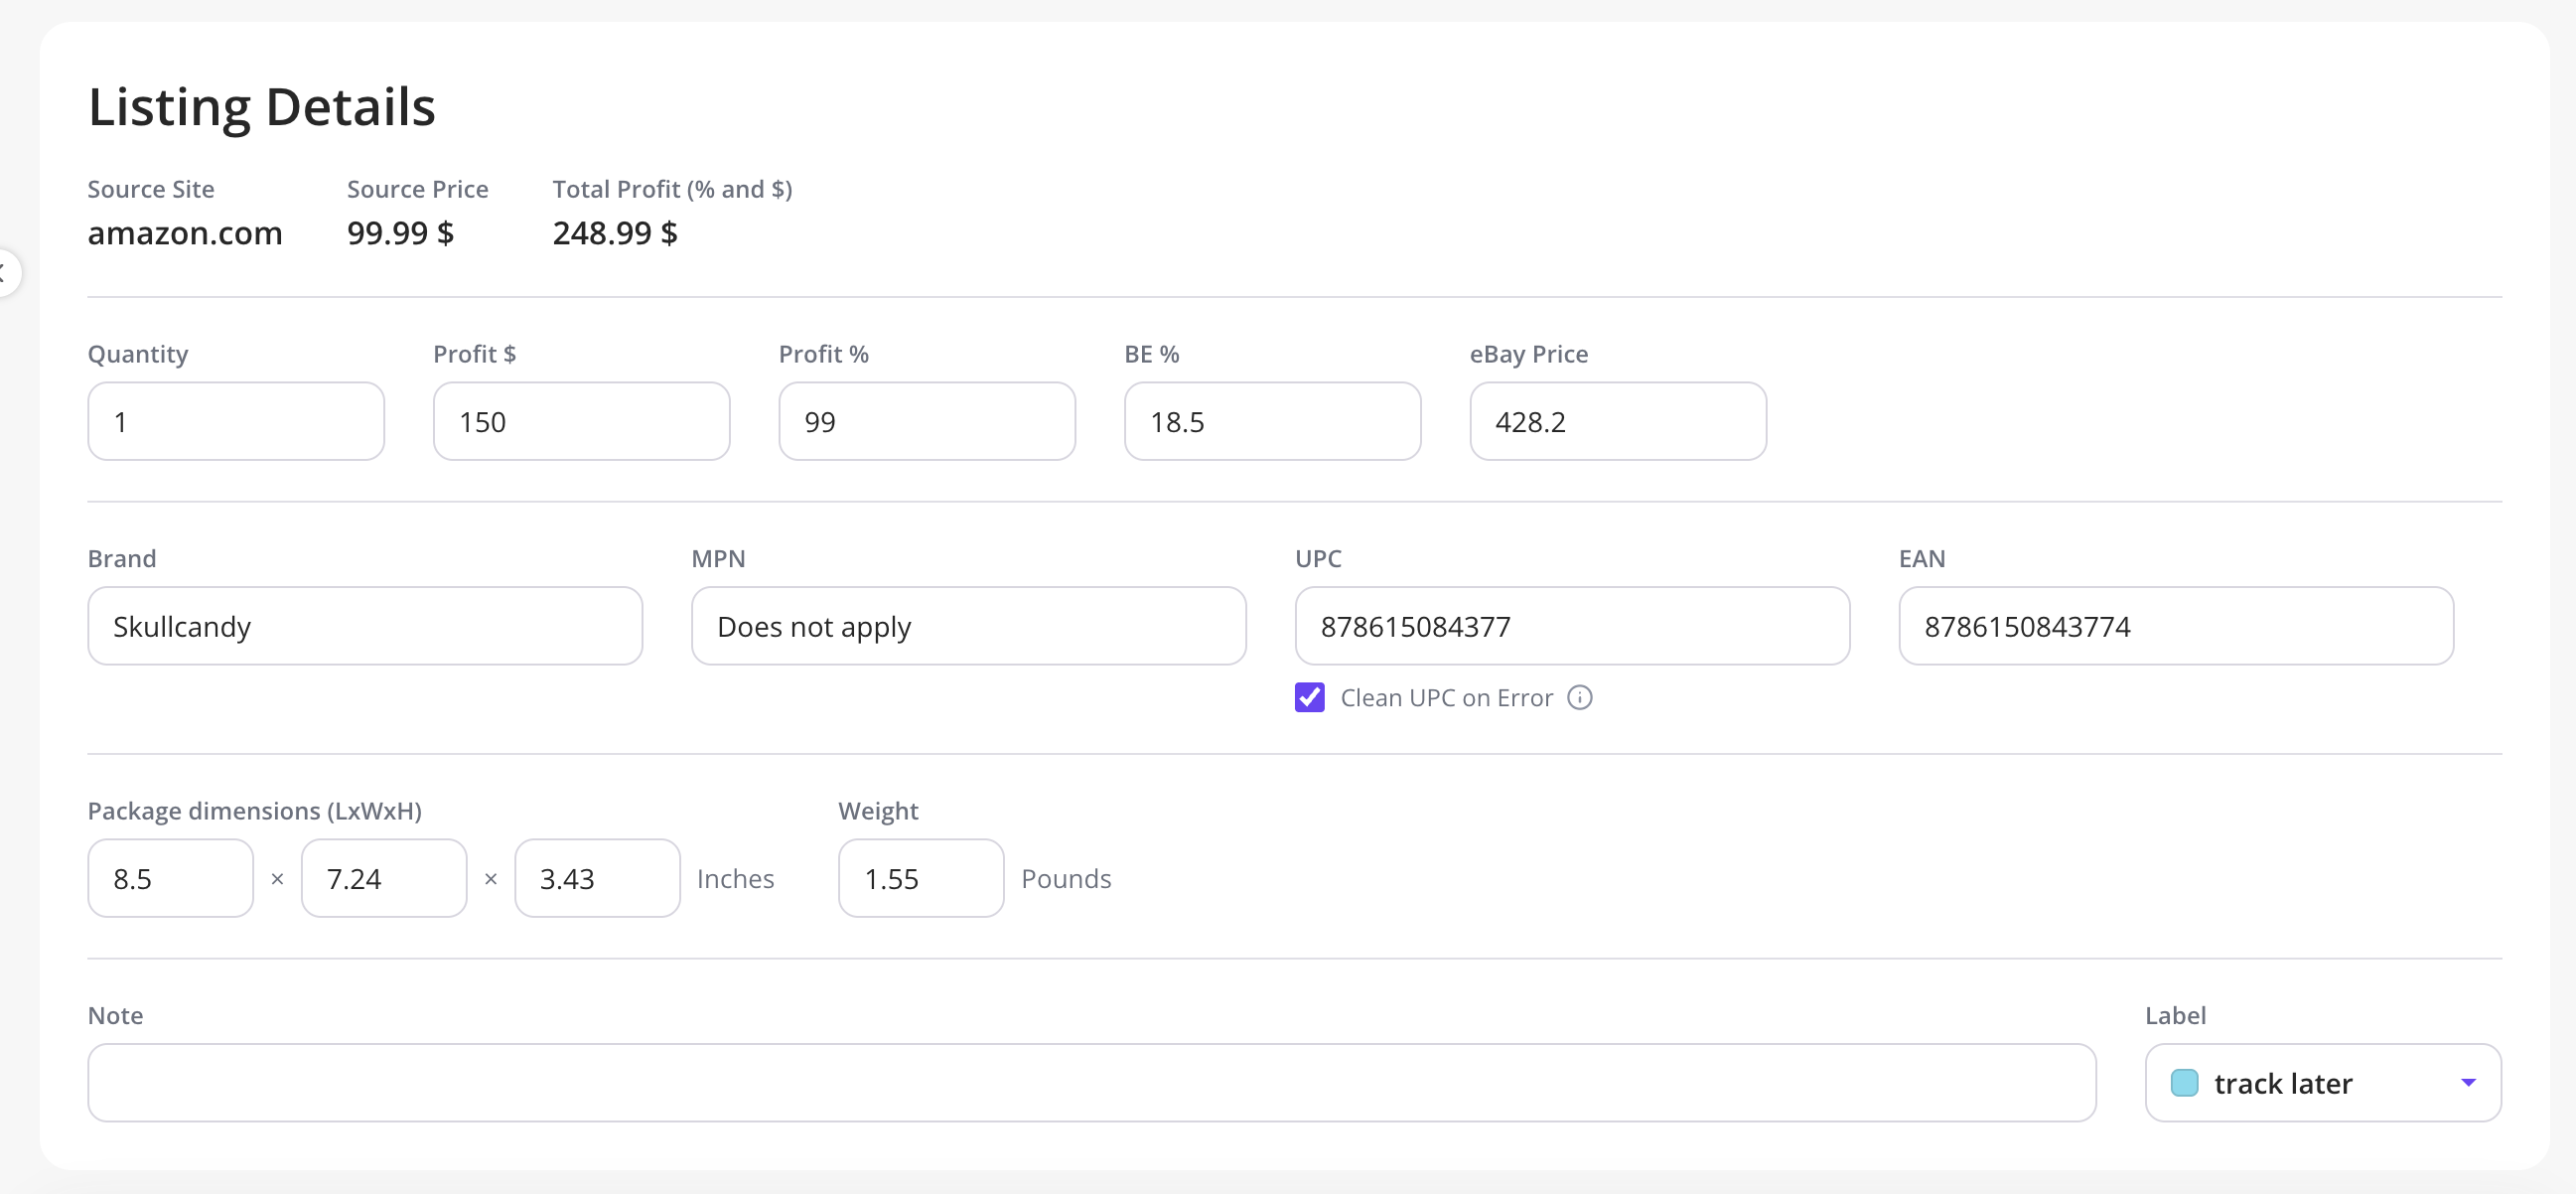2576x1194 pixels.
Task: Click the EAN number field
Action: [2175, 626]
